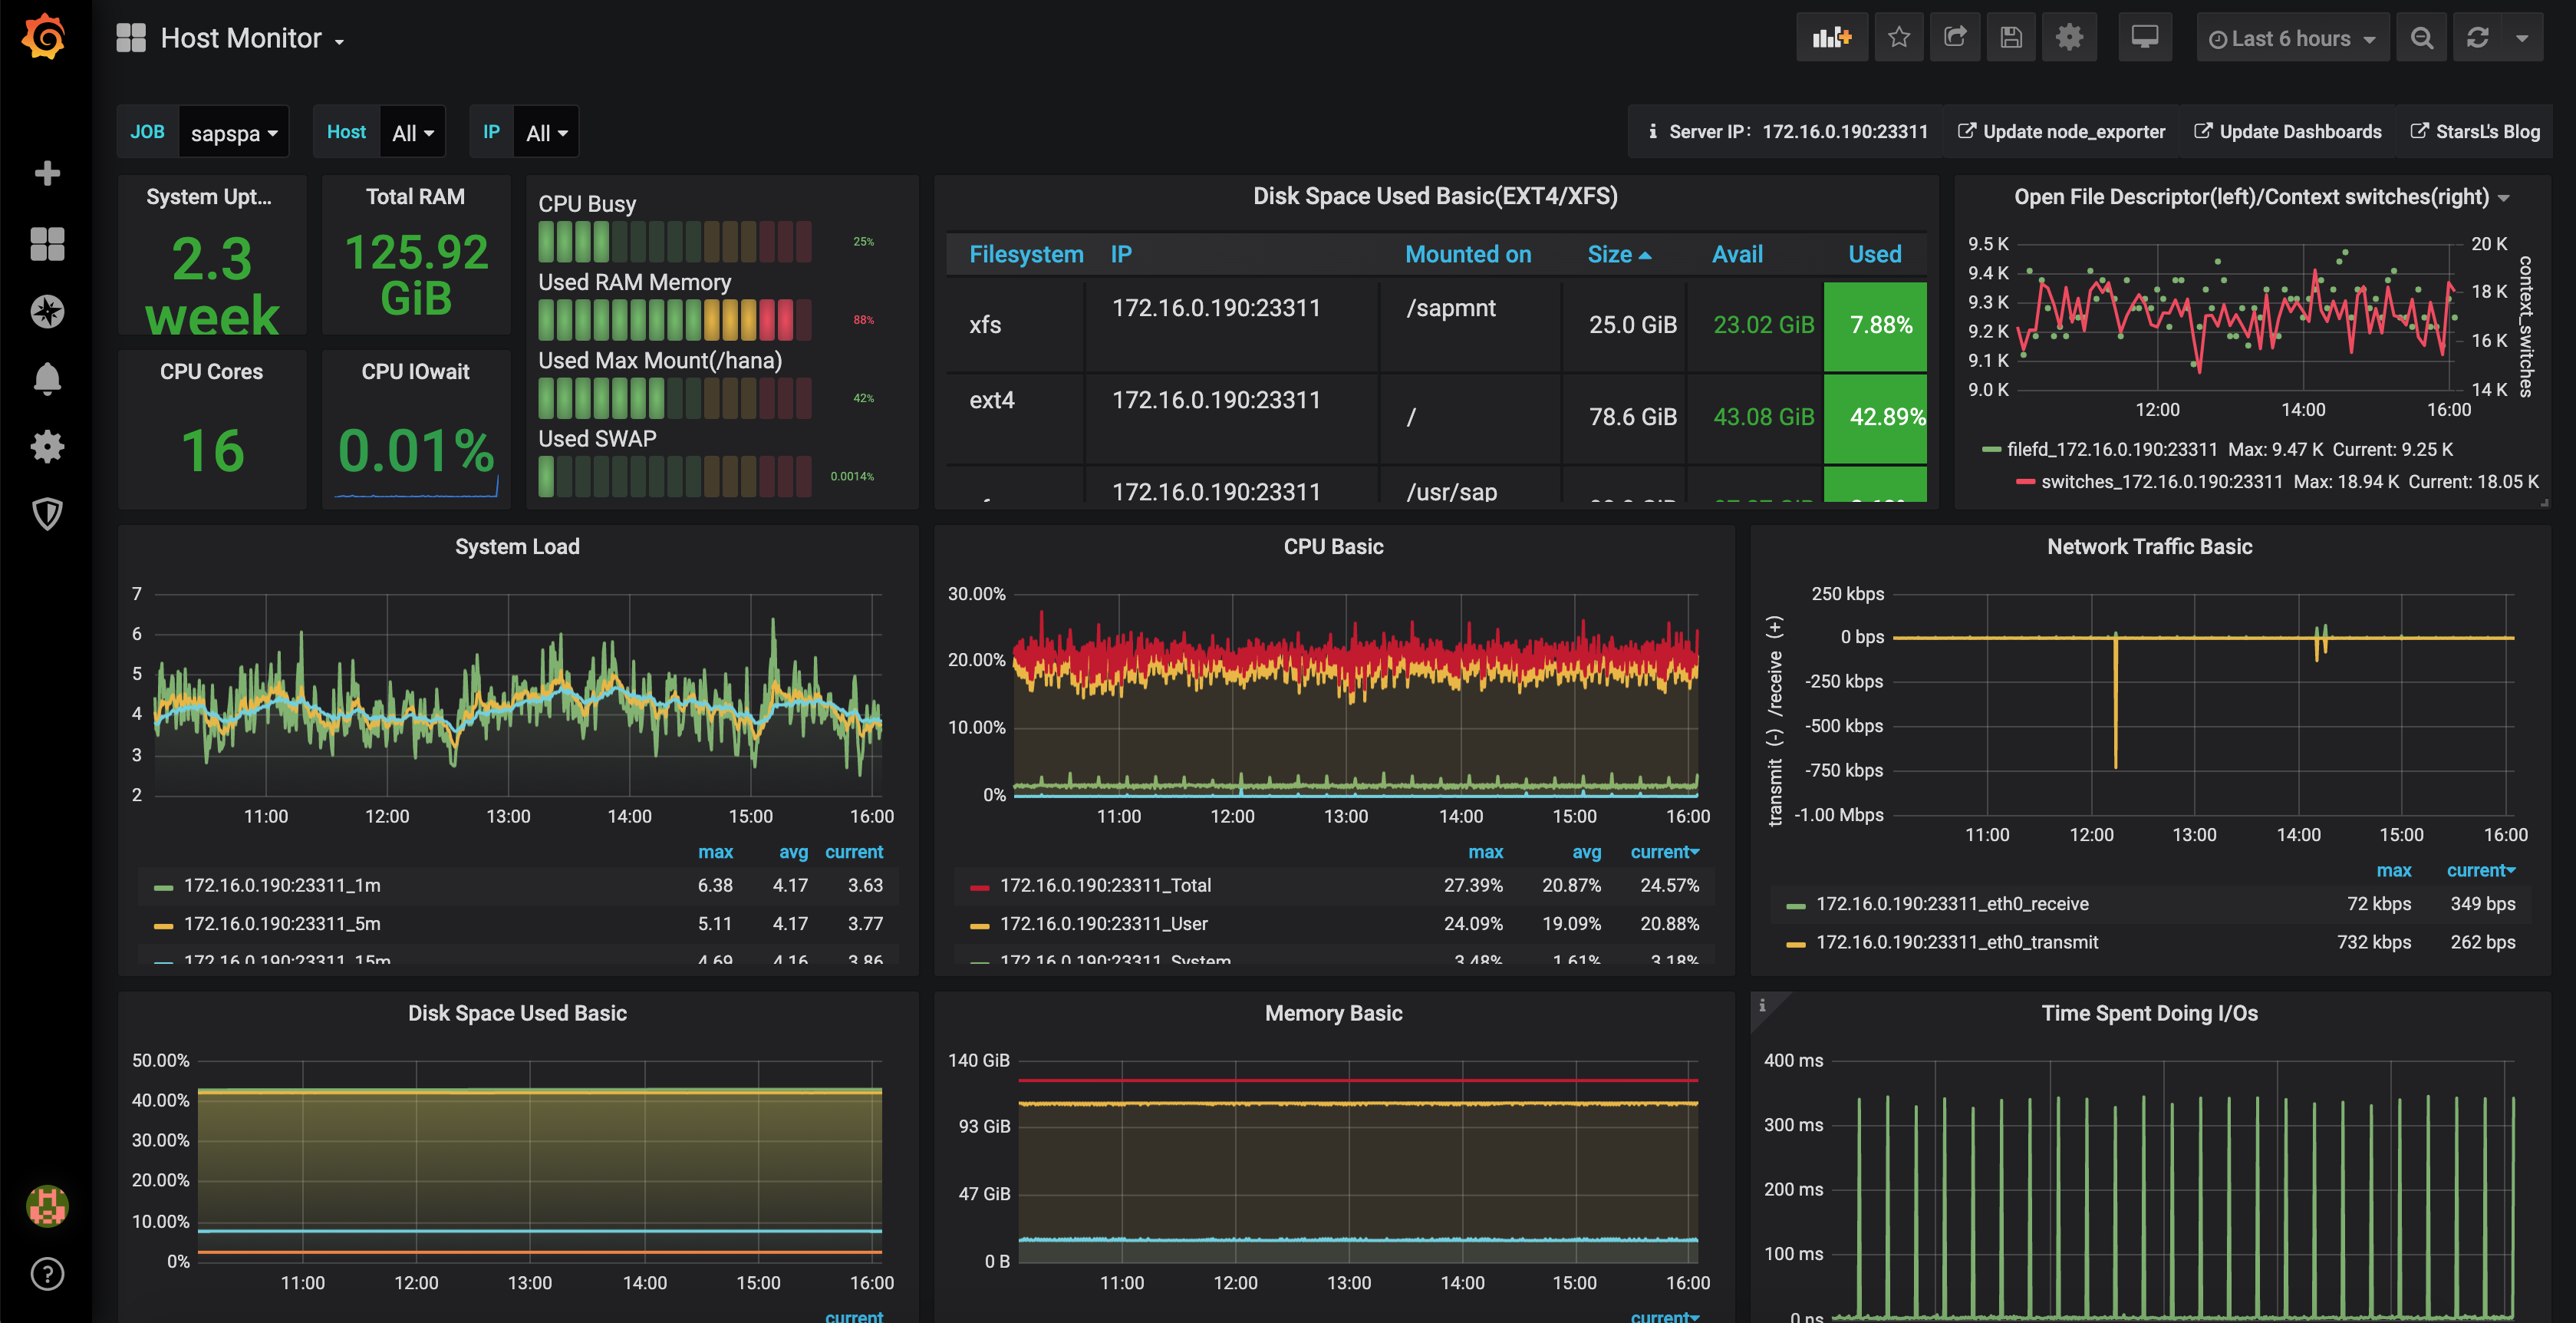The height and width of the screenshot is (1323, 2576).
Task: Open Host Monitor dashboard title menu
Action: 240,38
